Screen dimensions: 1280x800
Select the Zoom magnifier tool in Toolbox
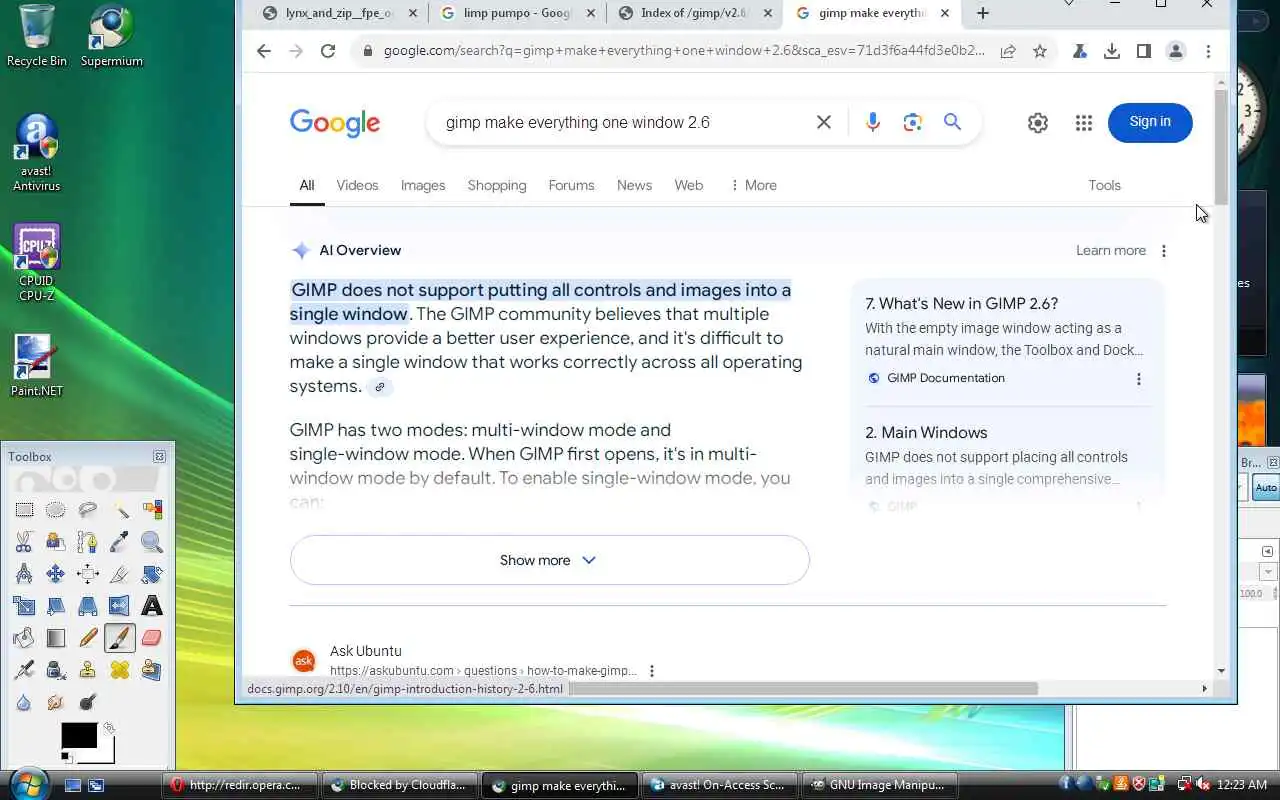coord(152,542)
